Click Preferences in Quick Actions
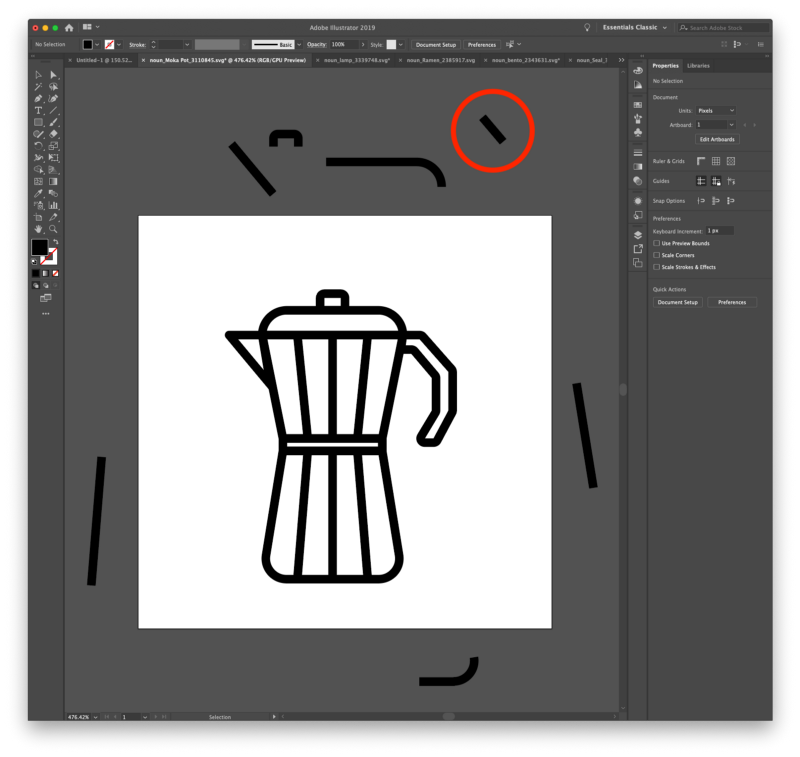800x757 pixels. (732, 302)
